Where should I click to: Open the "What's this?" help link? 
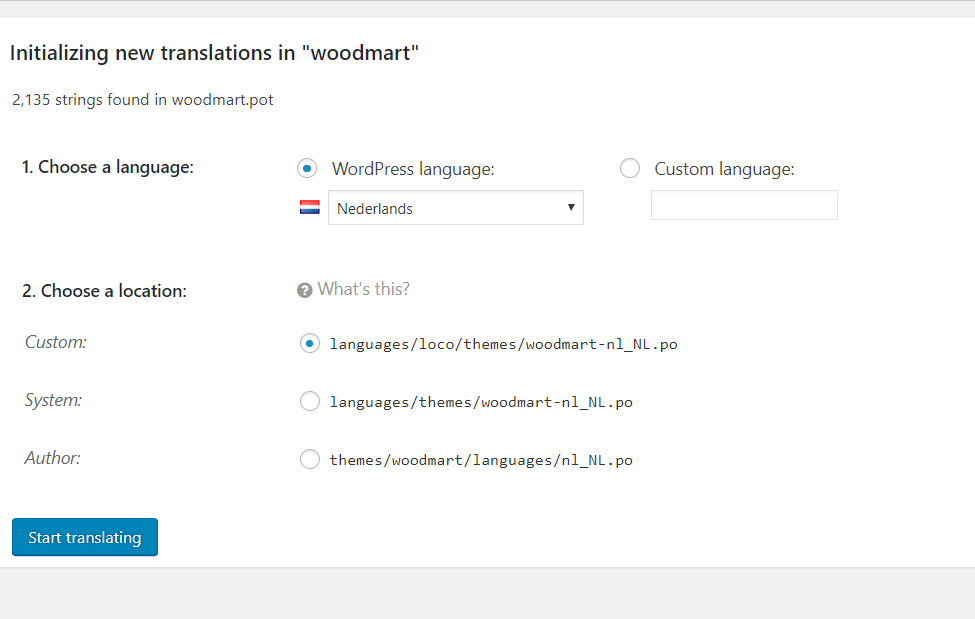[363, 289]
